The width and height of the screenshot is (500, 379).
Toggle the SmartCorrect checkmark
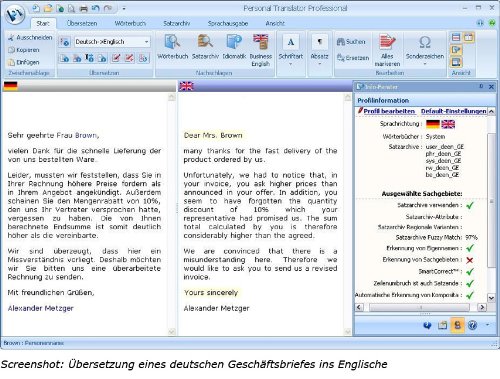pos(470,272)
